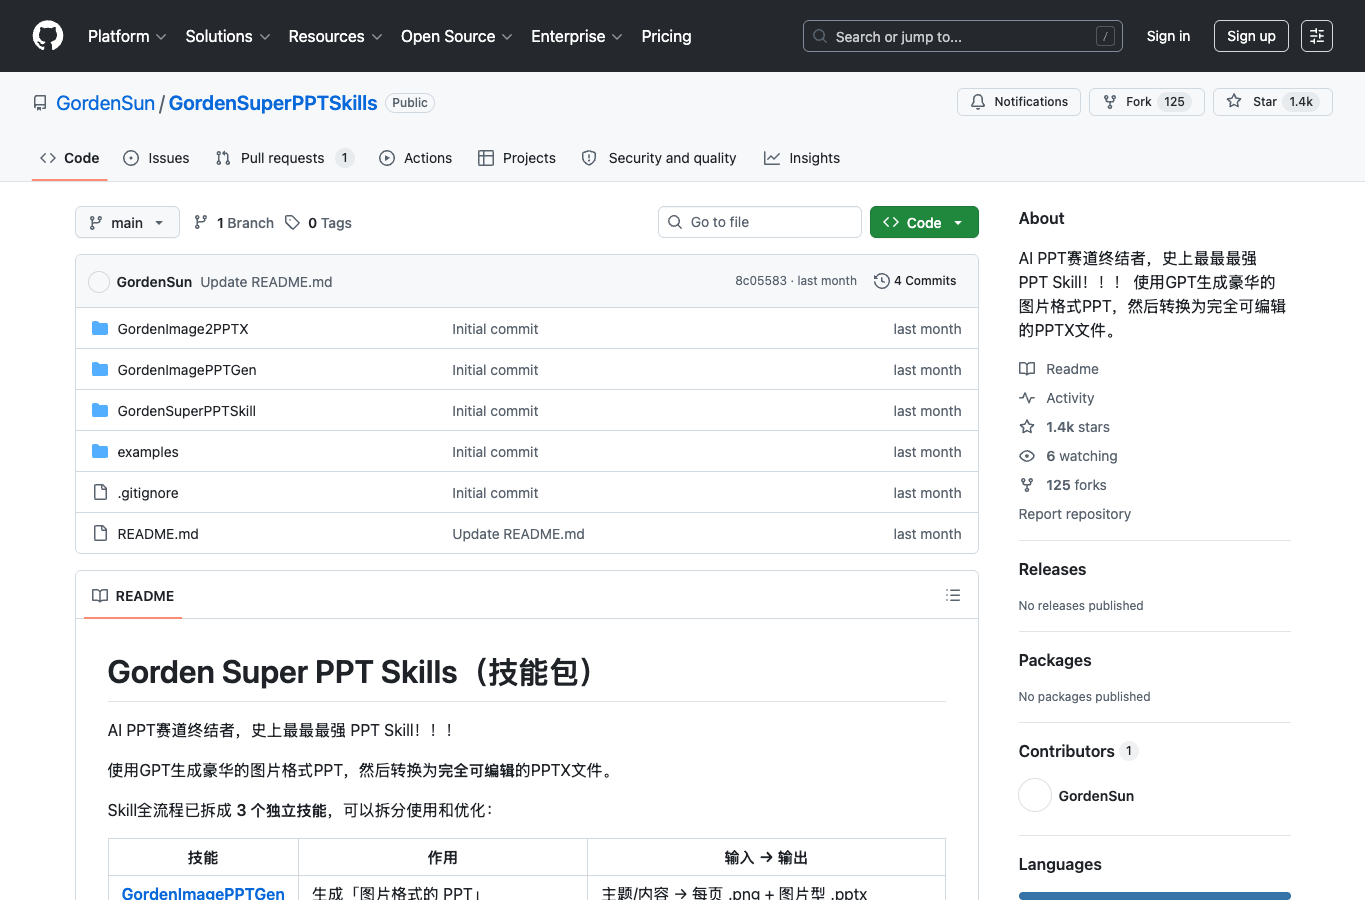Click the stars icon in About
This screenshot has width=1365, height=900.
(1027, 427)
